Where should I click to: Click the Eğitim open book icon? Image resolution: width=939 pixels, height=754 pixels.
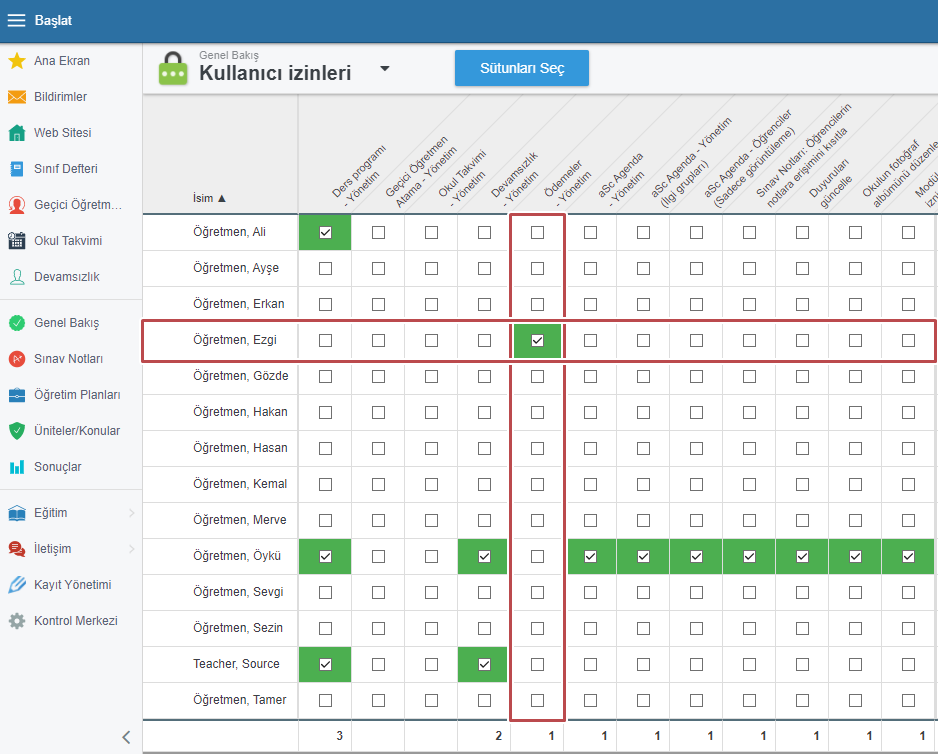click(17, 513)
